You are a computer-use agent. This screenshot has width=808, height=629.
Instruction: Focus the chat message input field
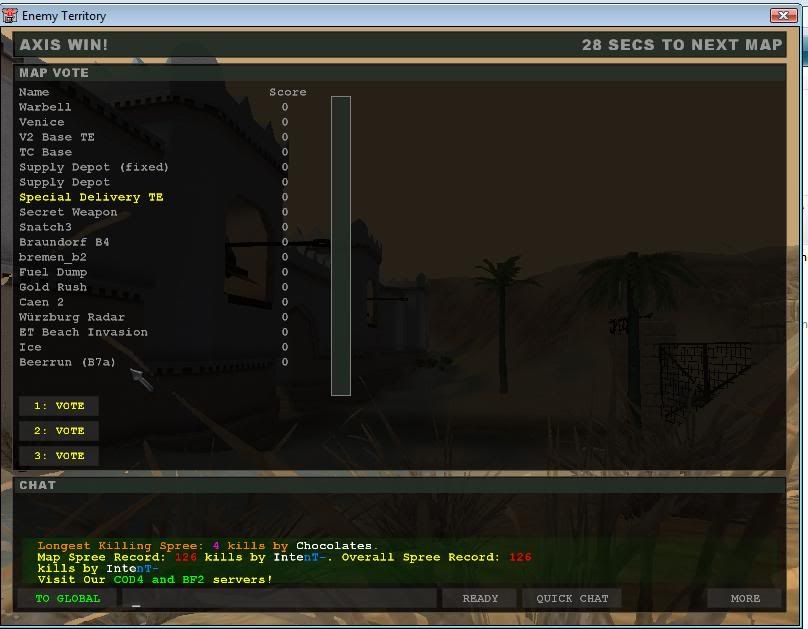pos(279,599)
